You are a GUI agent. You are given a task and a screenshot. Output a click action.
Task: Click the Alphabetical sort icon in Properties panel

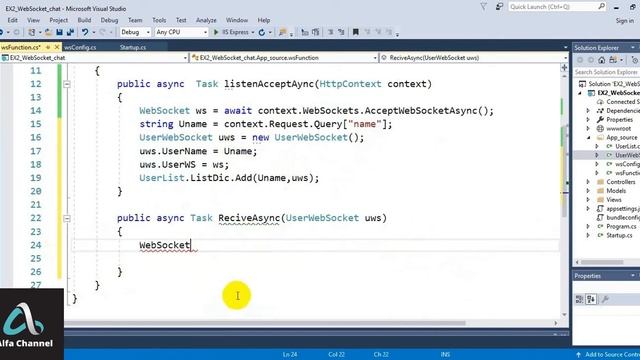coord(591,299)
